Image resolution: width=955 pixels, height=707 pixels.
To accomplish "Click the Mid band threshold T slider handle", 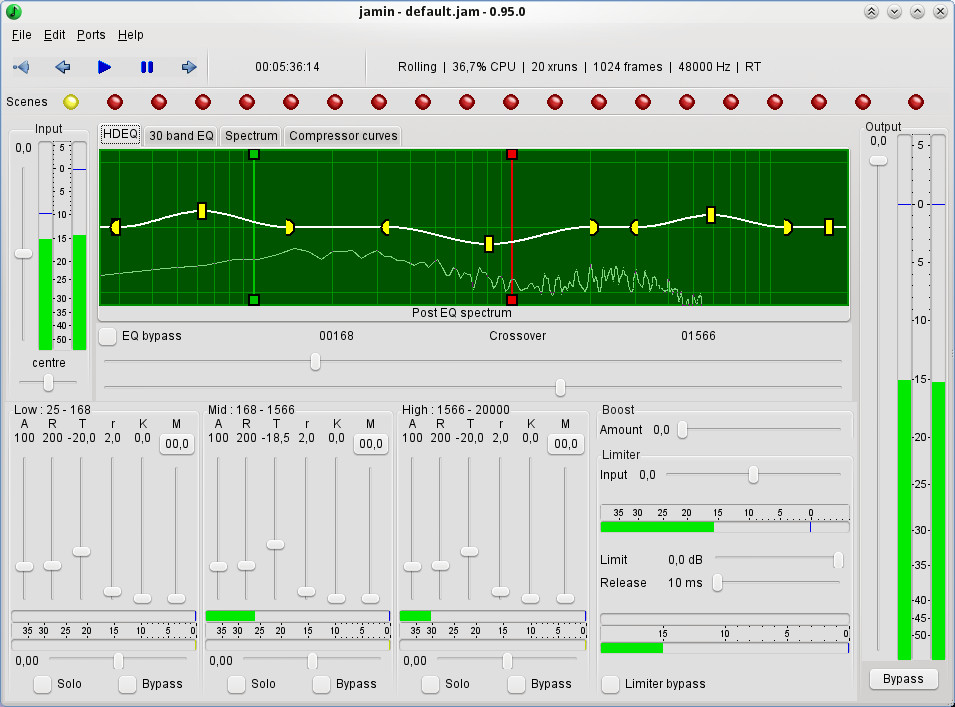I will (x=275, y=544).
